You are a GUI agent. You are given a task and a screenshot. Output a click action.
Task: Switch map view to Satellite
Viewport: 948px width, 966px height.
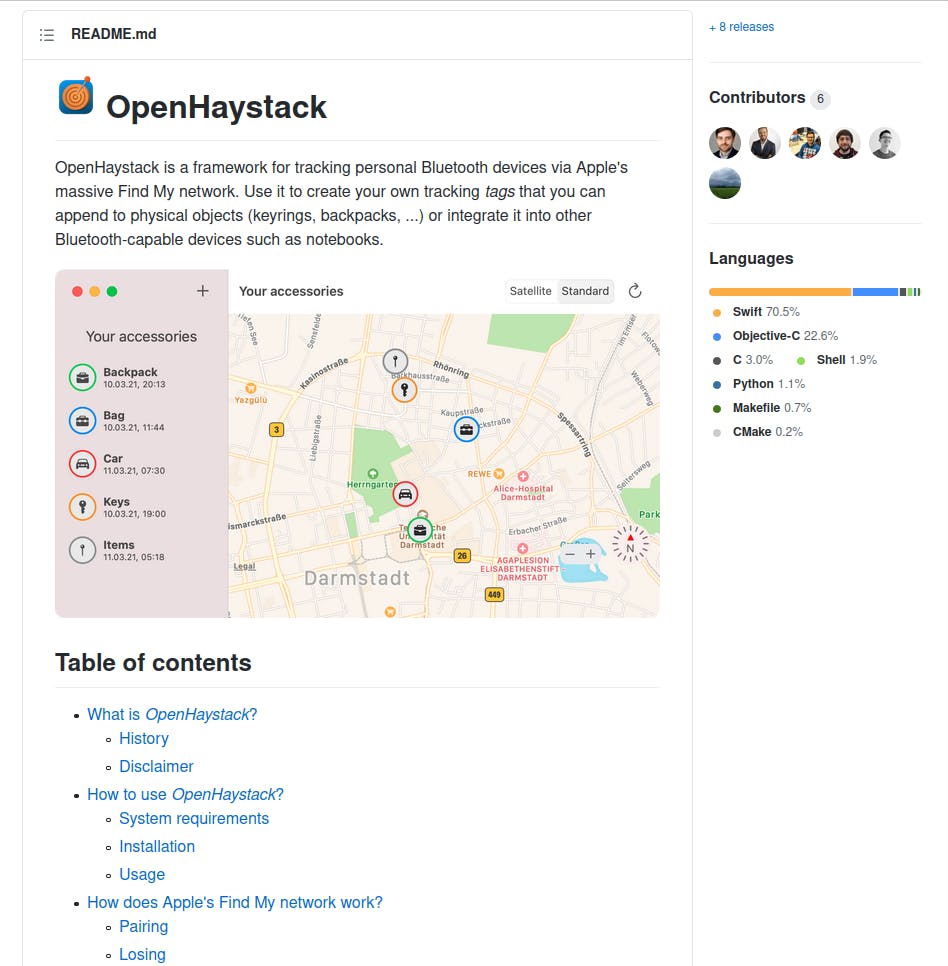[x=531, y=291]
